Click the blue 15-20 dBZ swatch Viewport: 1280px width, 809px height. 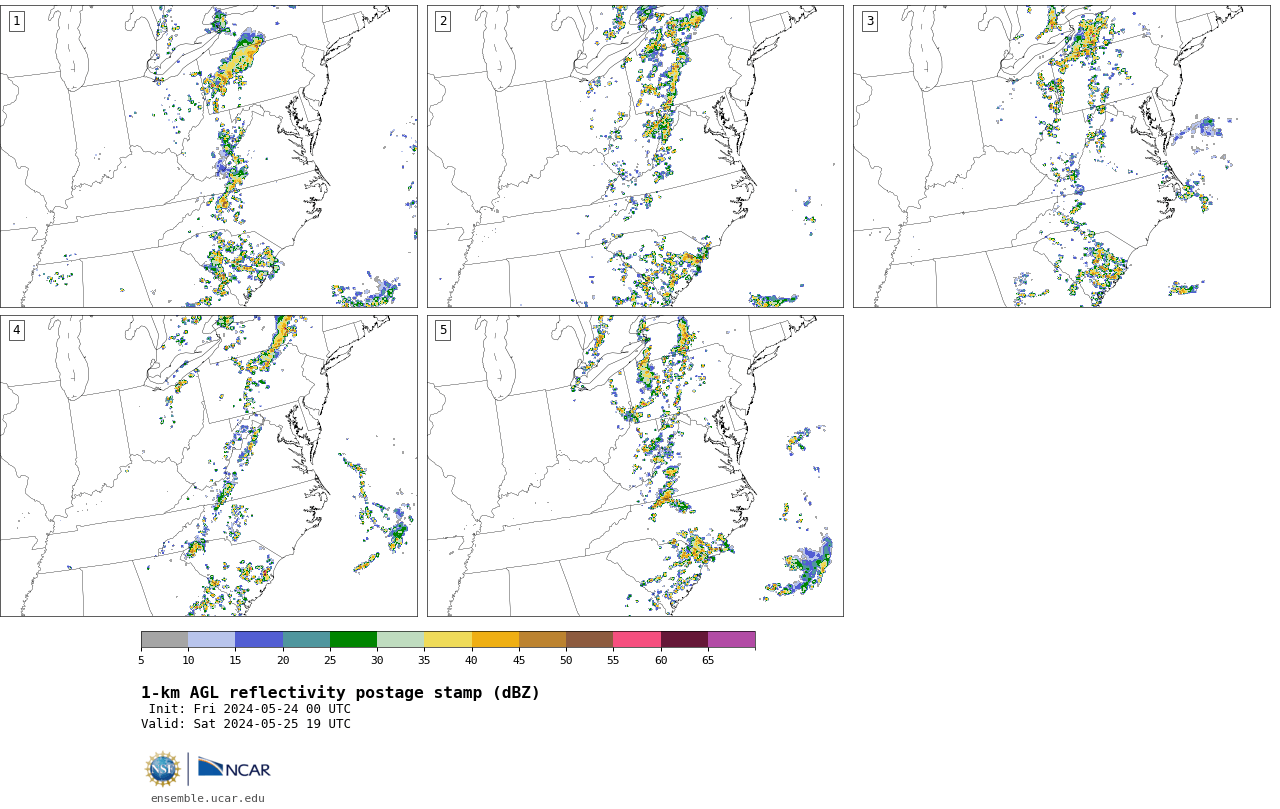tap(259, 640)
